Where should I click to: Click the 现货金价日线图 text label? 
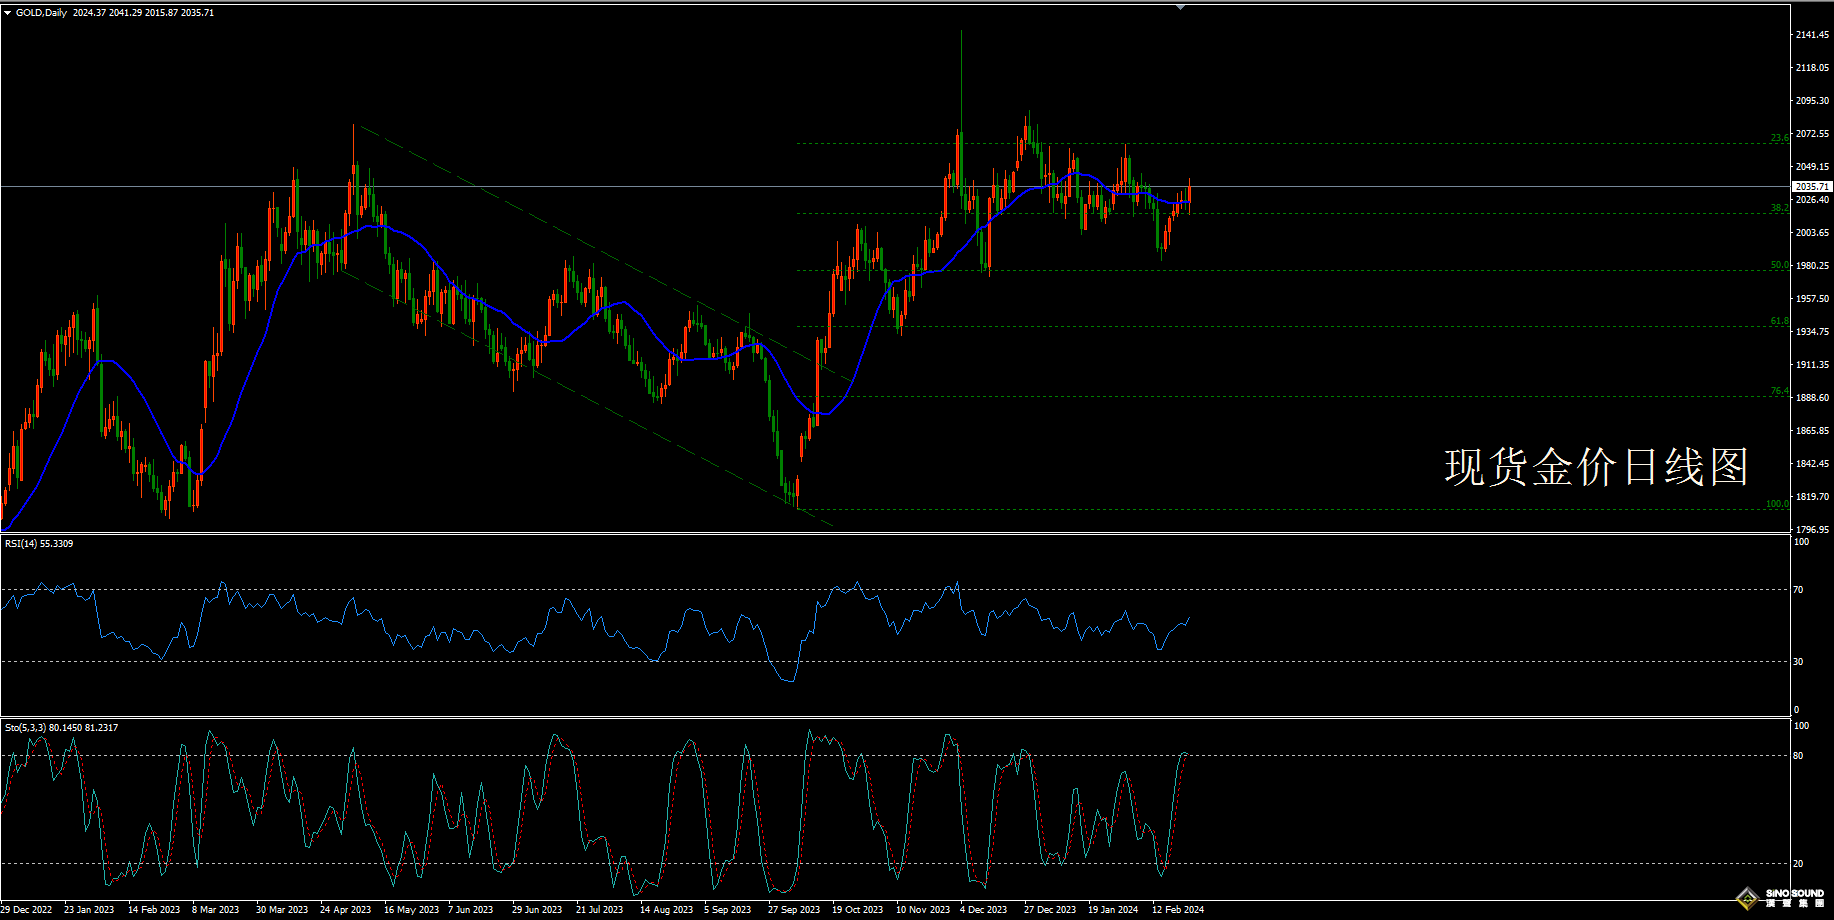tap(1596, 467)
